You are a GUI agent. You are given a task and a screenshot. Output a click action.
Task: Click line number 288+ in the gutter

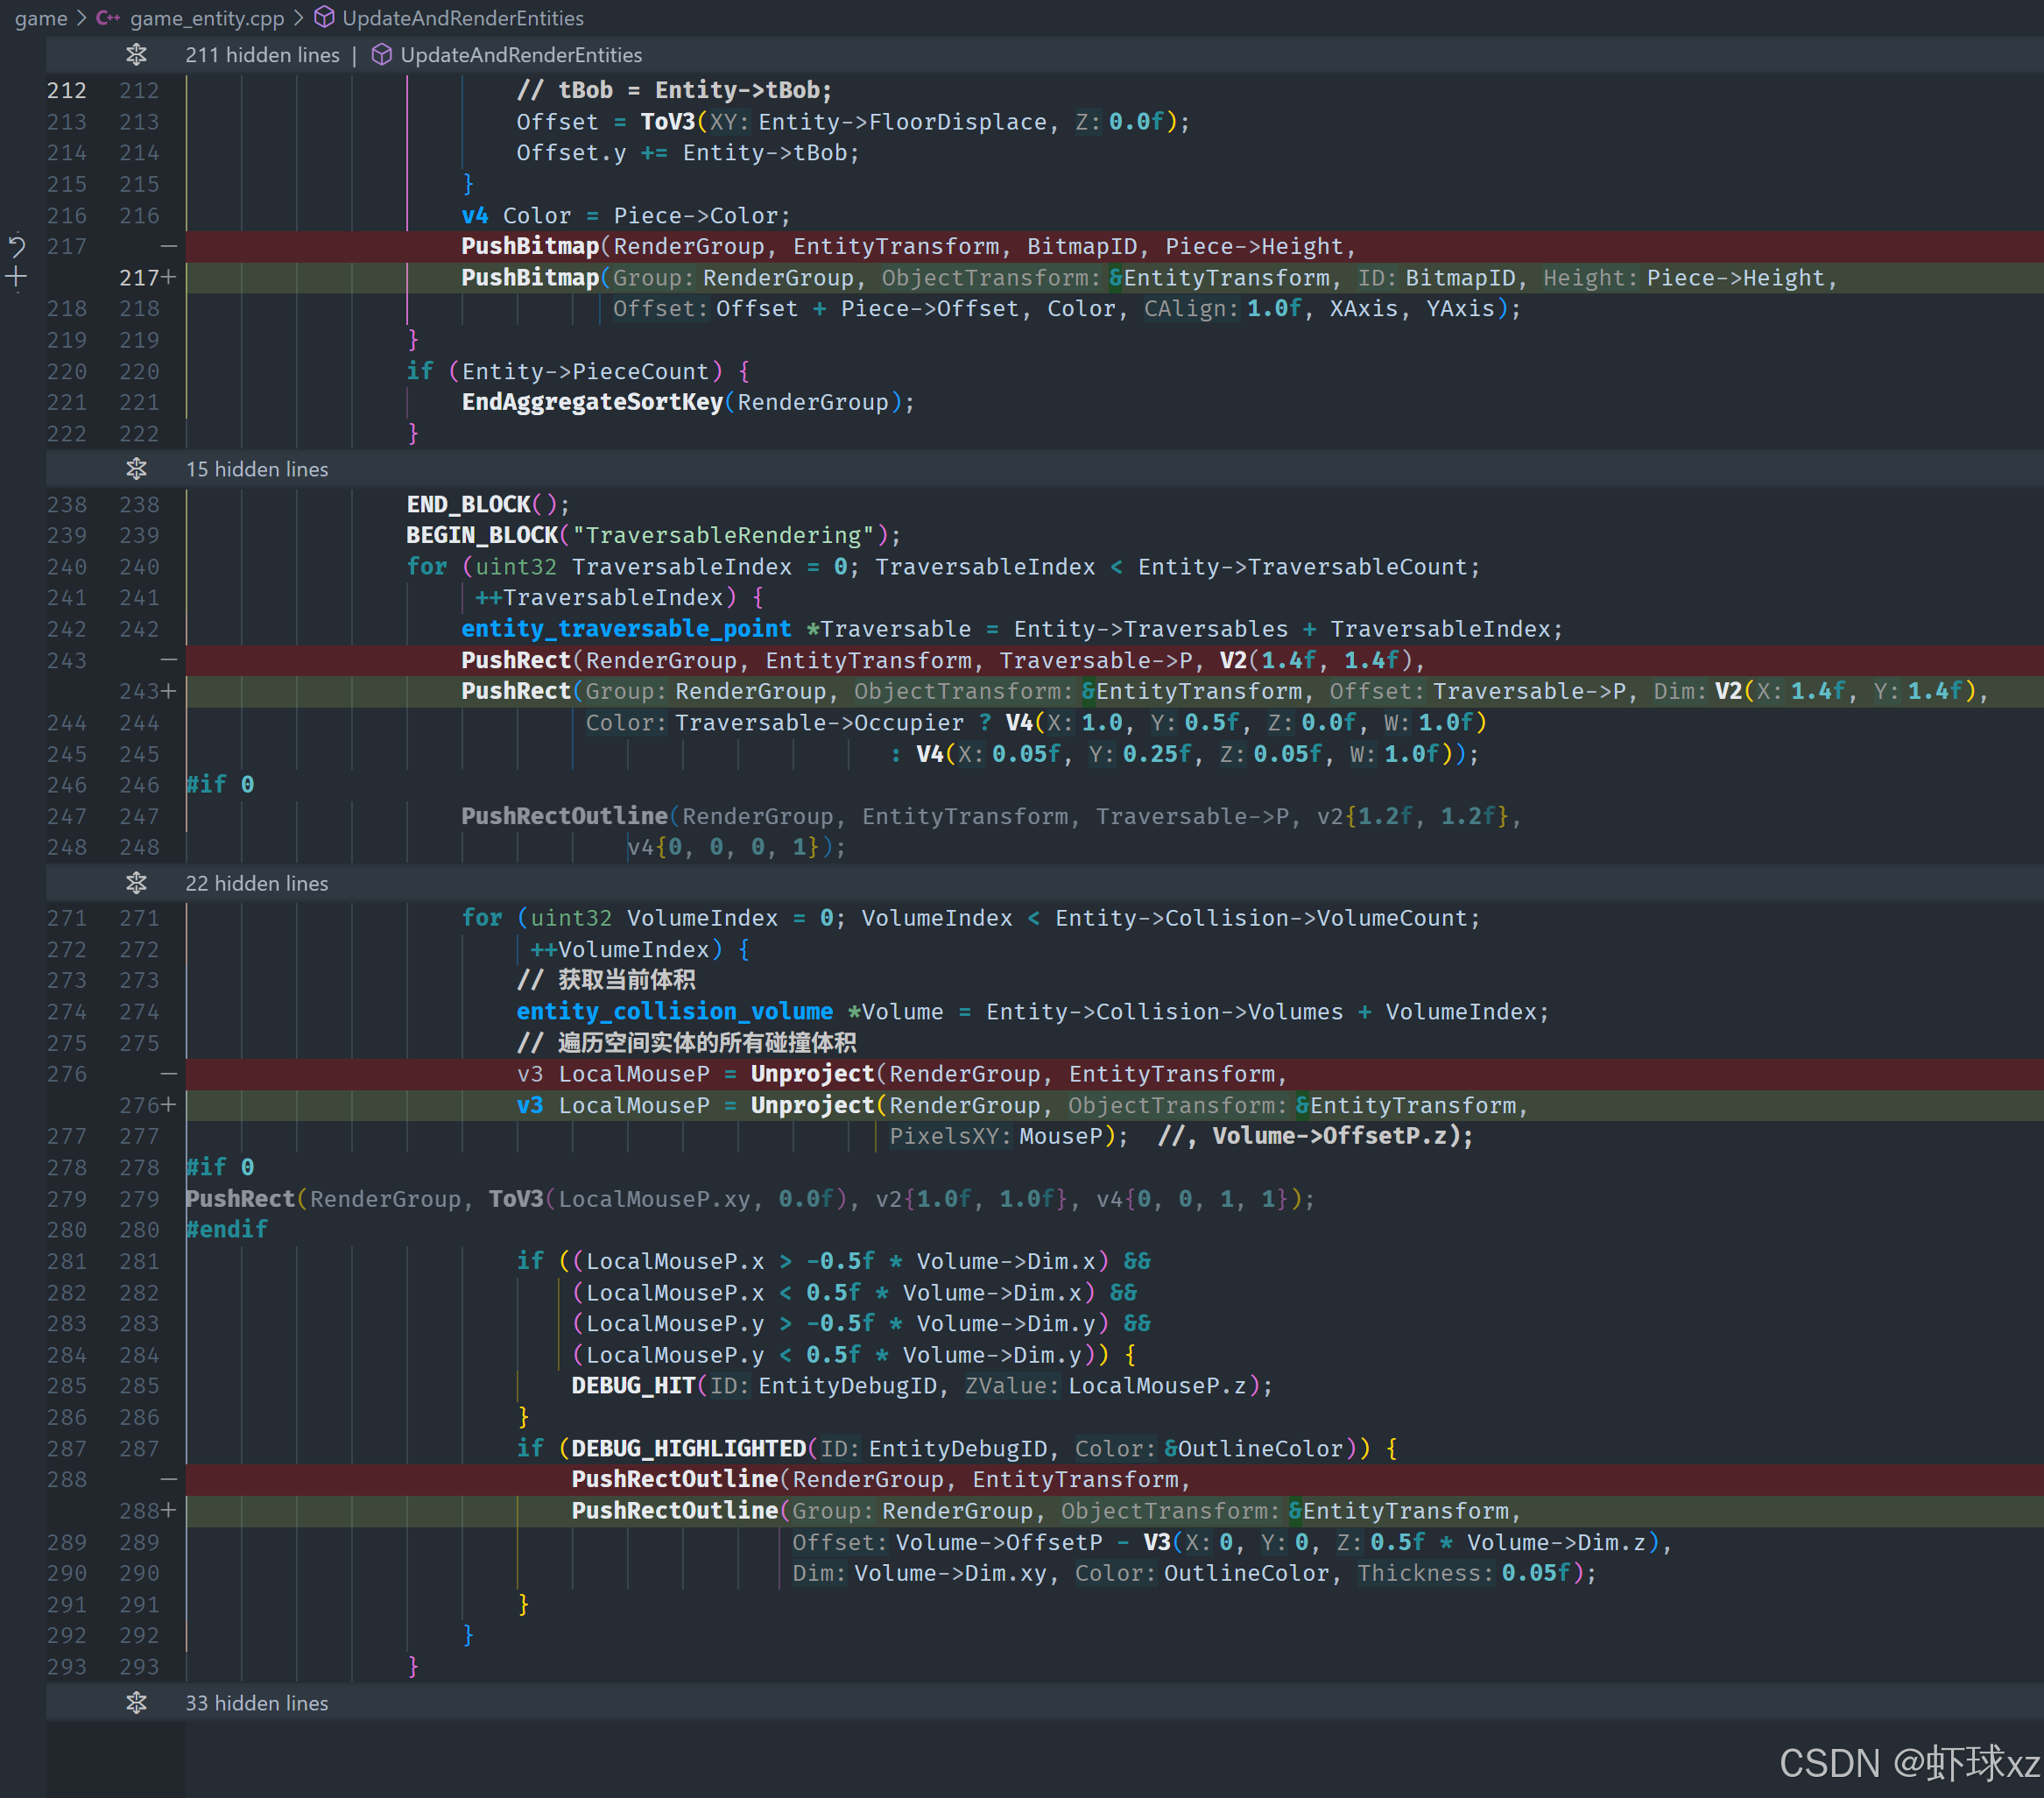140,1511
